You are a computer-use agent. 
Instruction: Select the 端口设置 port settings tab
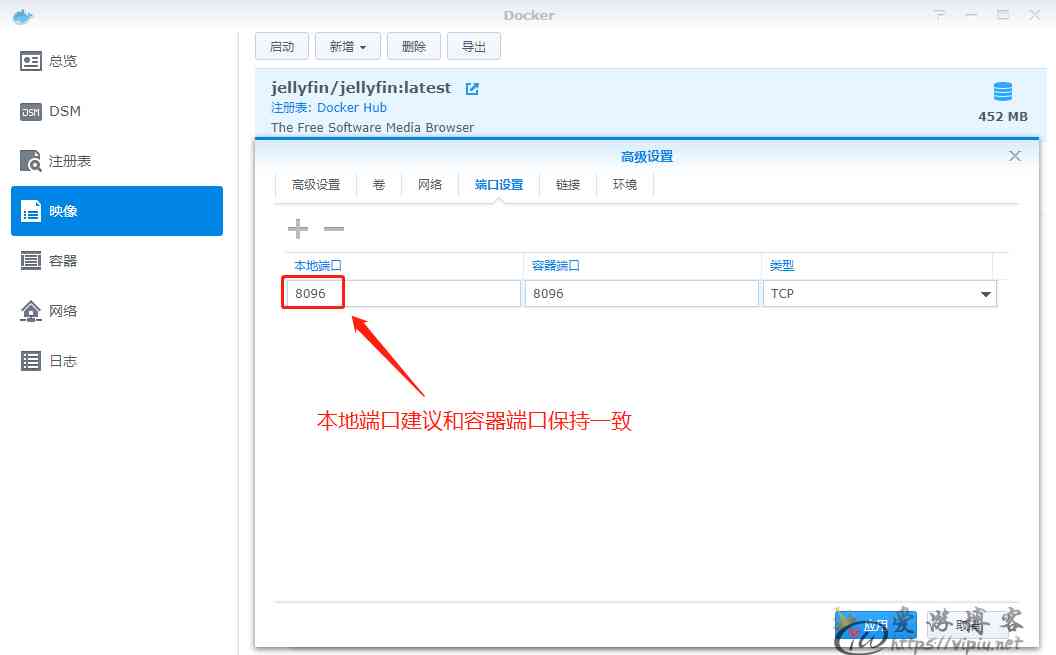[499, 184]
